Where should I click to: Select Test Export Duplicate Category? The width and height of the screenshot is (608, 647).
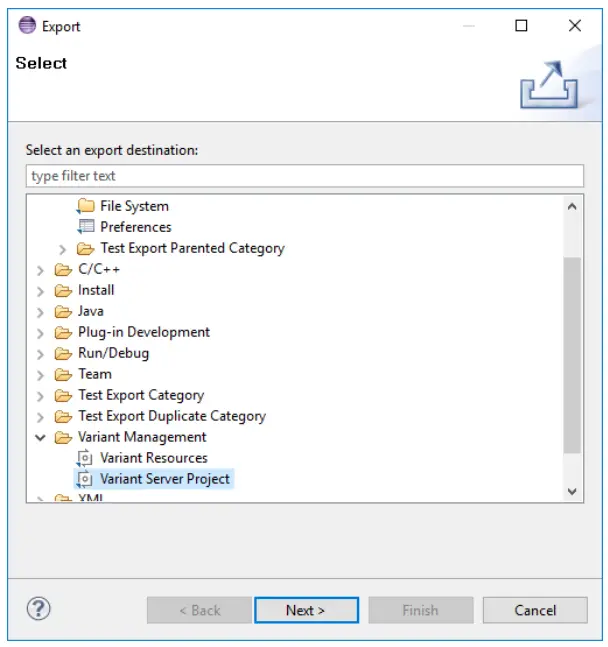(172, 416)
